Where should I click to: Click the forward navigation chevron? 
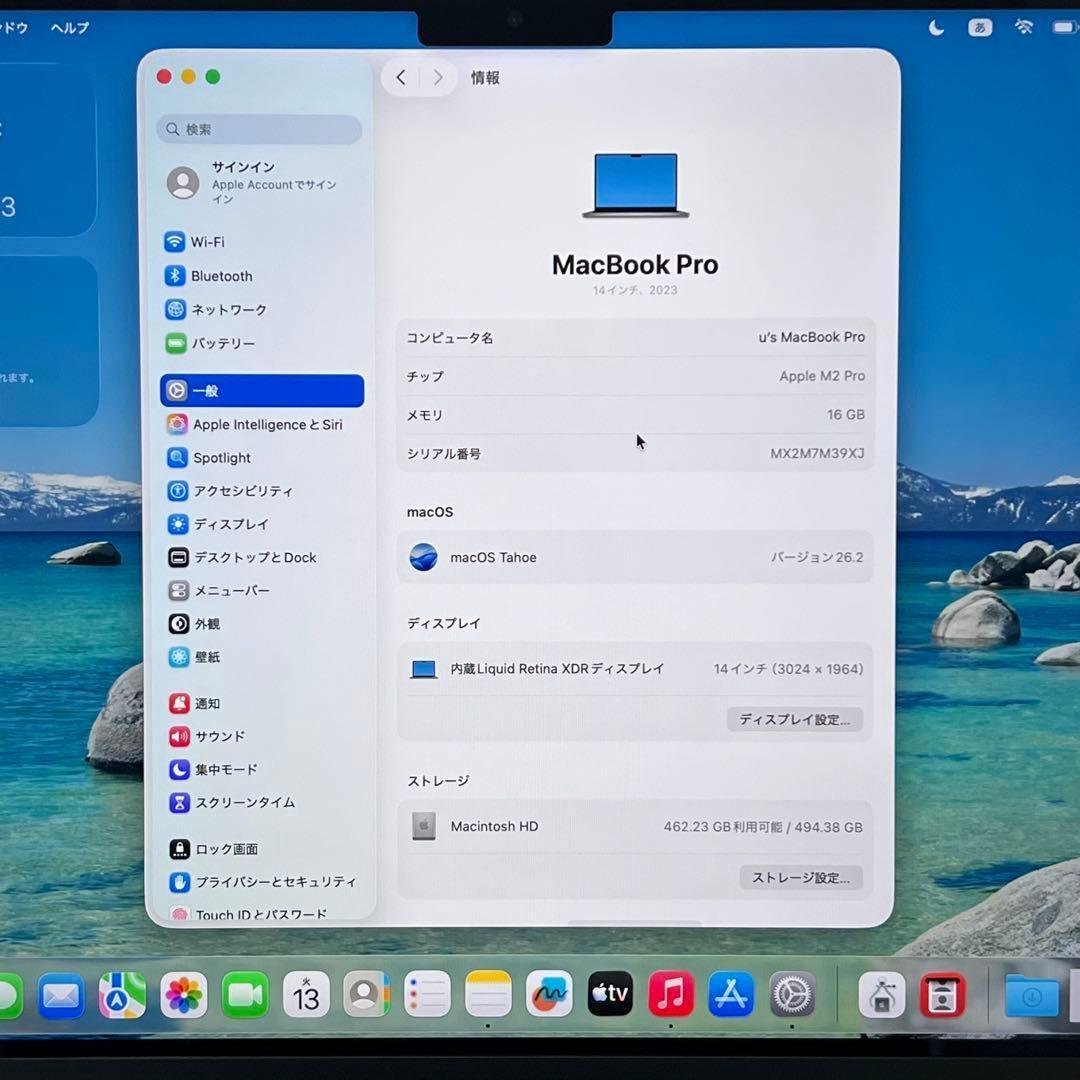pyautogui.click(x=438, y=77)
